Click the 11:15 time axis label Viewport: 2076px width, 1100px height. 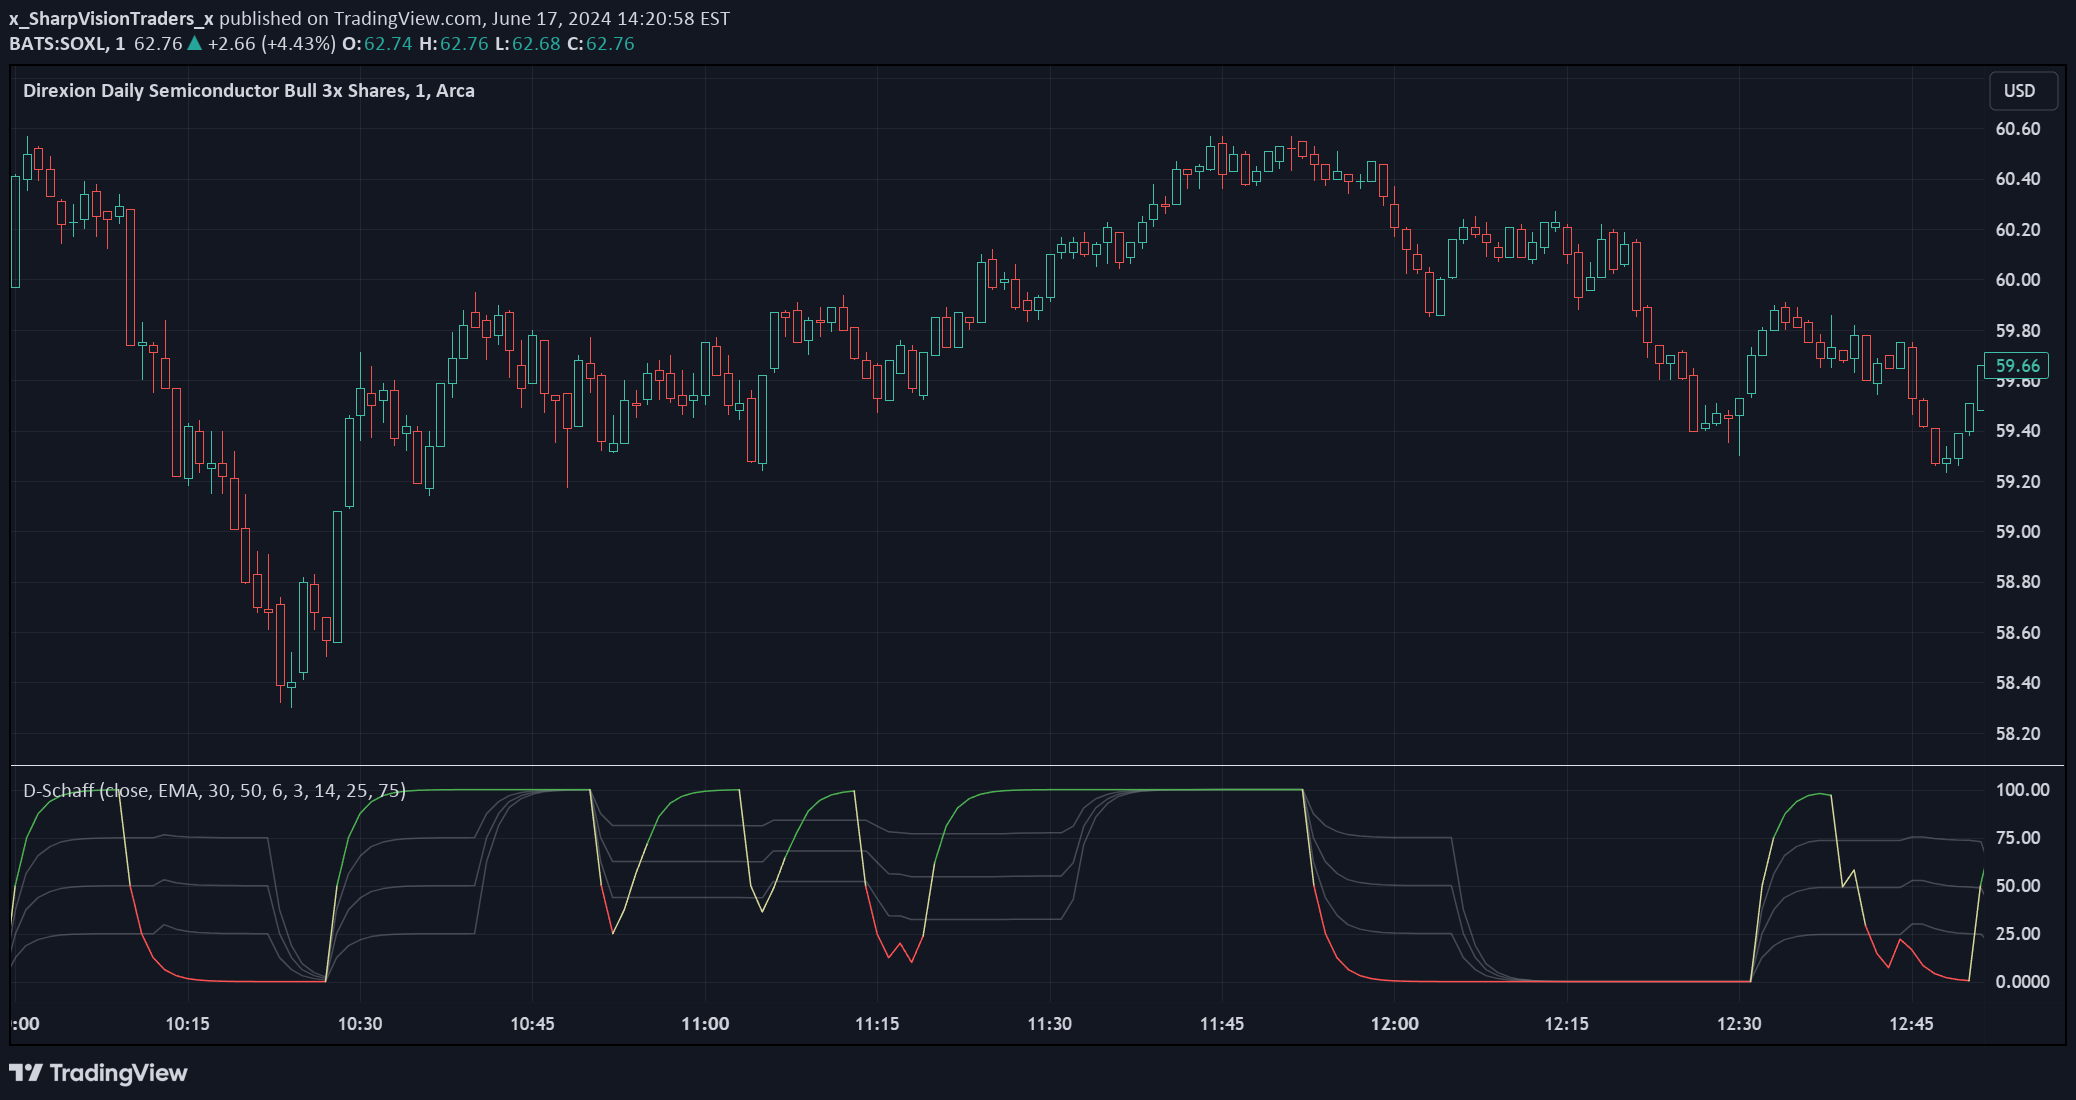point(877,1024)
